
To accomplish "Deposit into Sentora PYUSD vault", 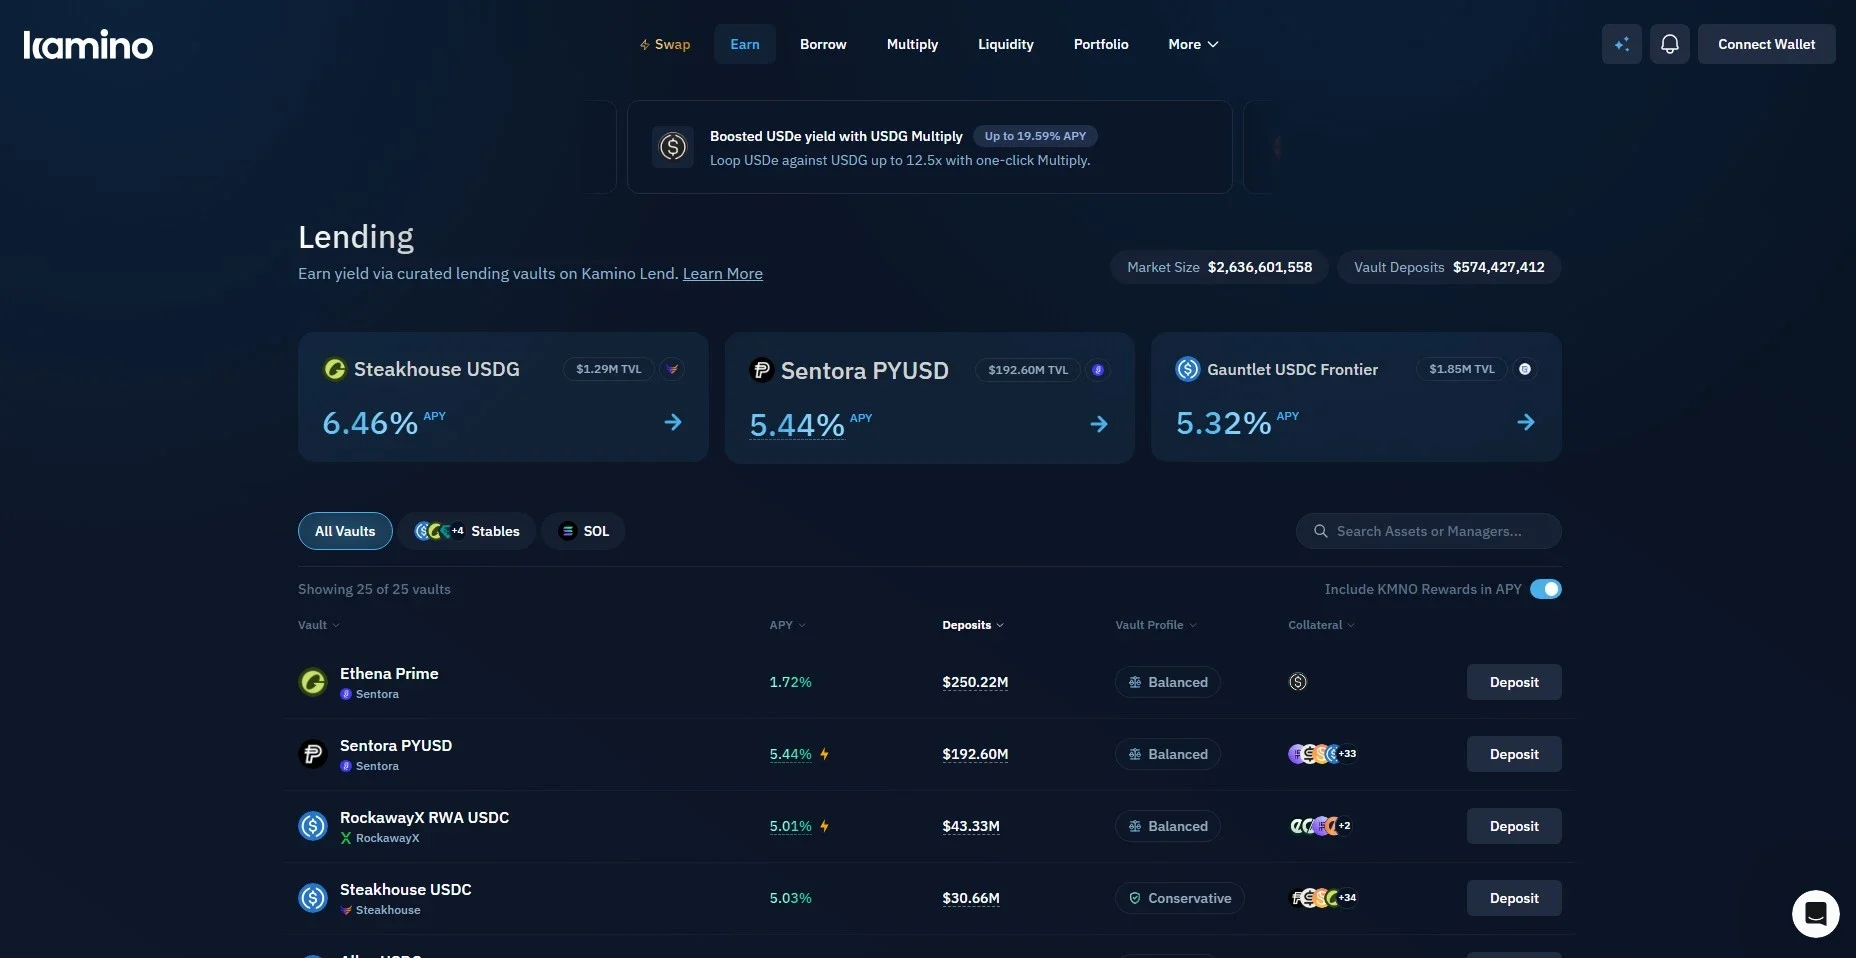I will pyautogui.click(x=1514, y=754).
